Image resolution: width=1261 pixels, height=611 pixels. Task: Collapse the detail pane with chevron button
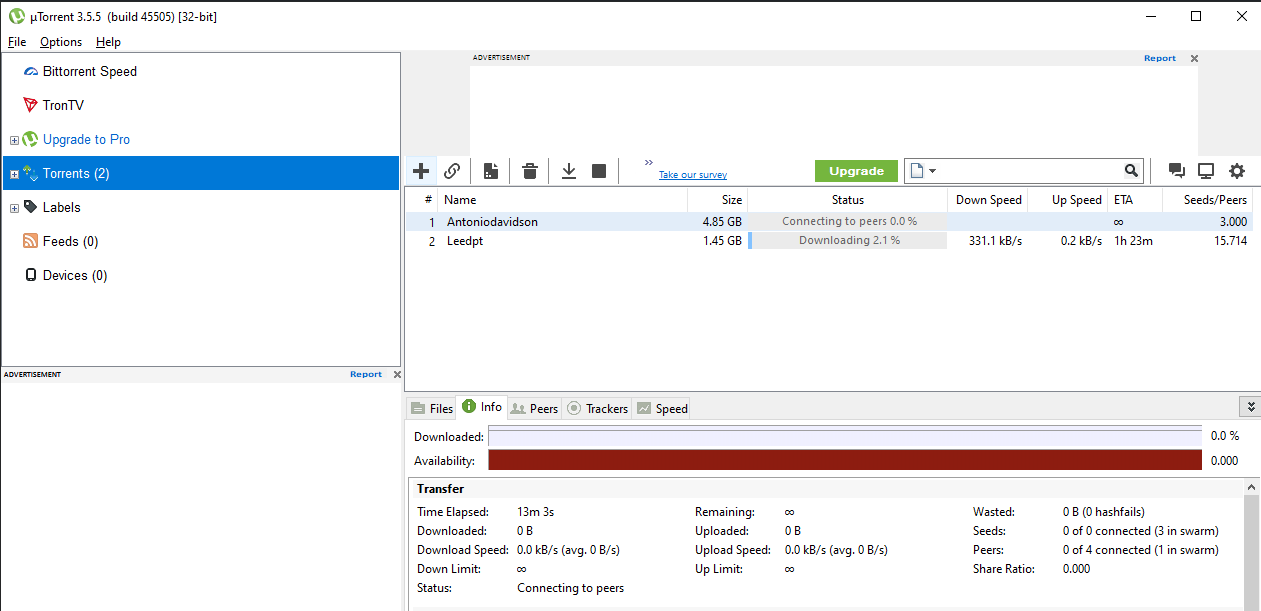1249,407
